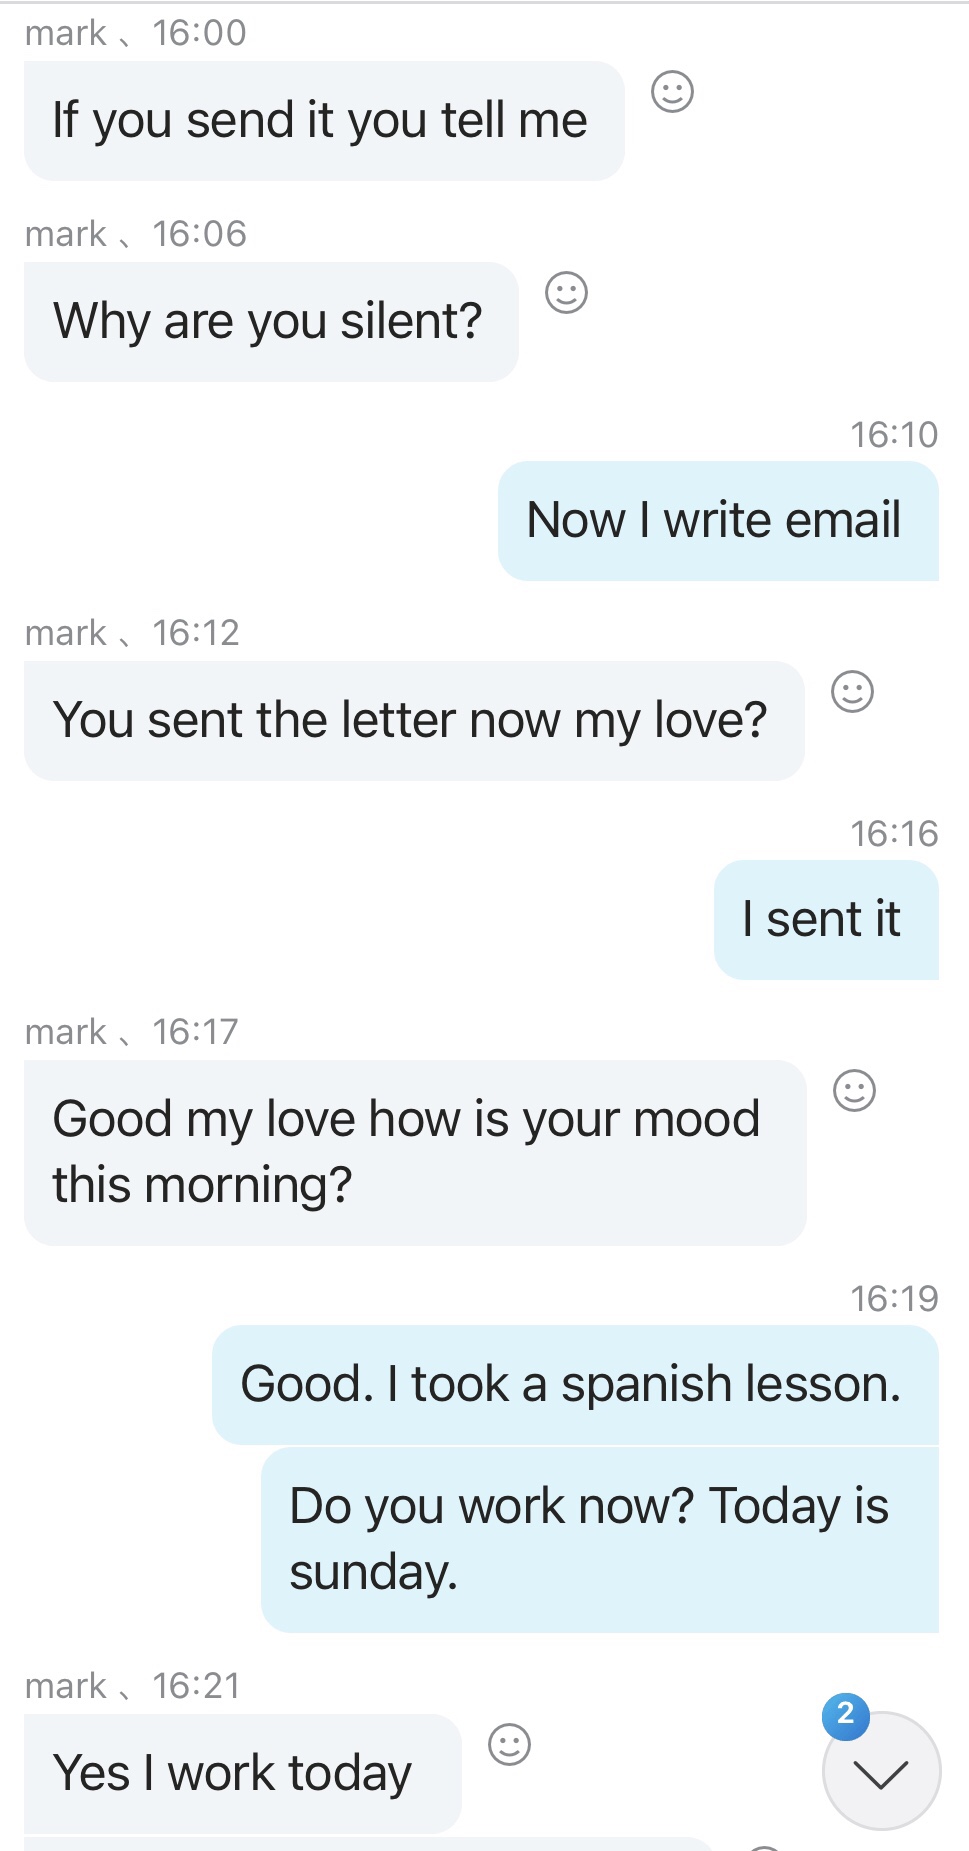This screenshot has height=1851, width=969.
Task: Click emoji icon next to "Yes I work today"
Action: [509, 1745]
